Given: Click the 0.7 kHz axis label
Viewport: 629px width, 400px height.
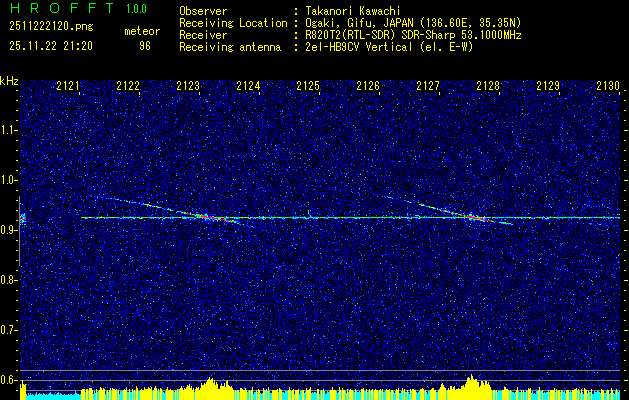Looking at the screenshot, I should (x=8, y=330).
